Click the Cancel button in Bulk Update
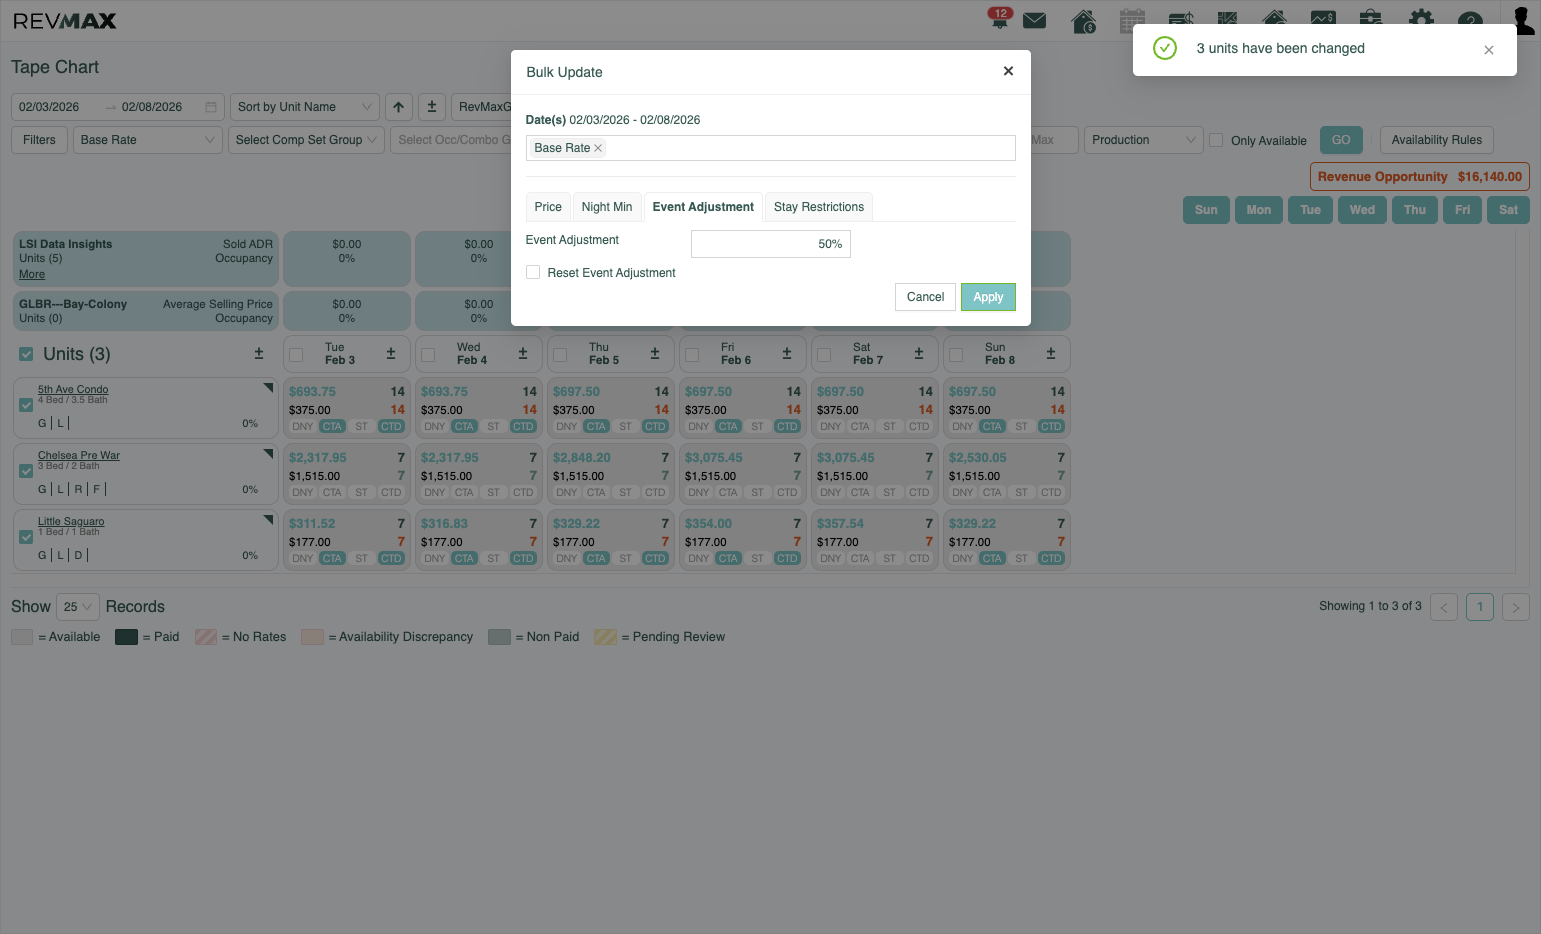 925,297
